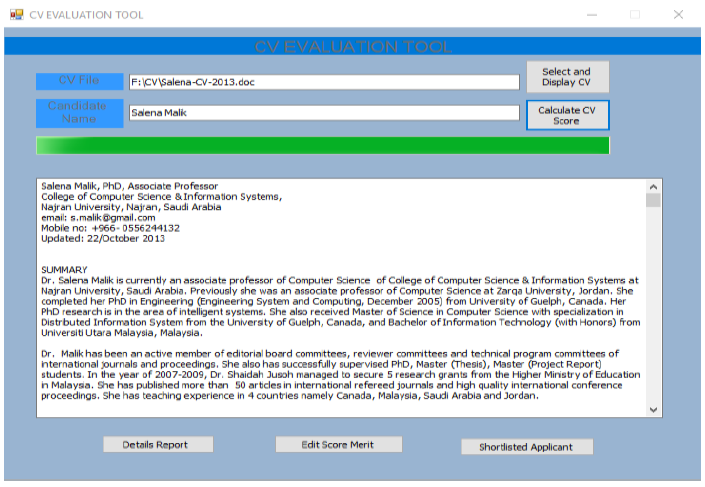
Task: Click the Updated: 22/October 2013 line
Action: pos(103,238)
